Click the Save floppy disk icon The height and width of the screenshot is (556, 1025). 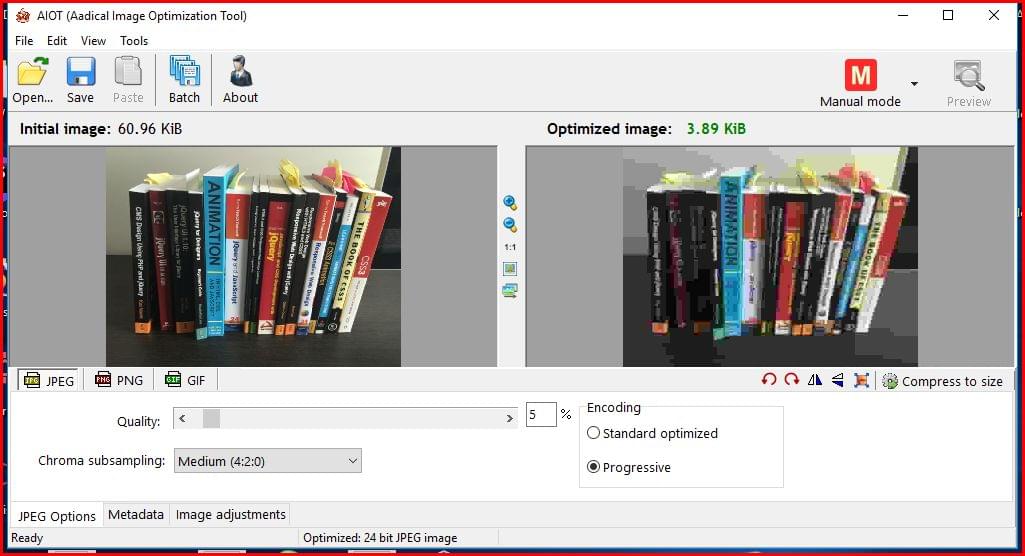coord(80,80)
